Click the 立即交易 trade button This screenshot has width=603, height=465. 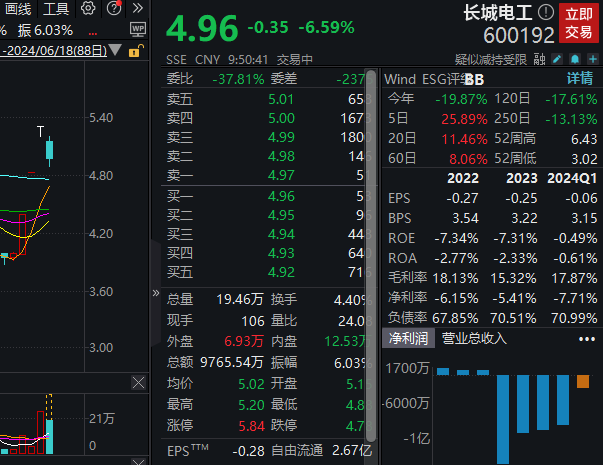pos(578,23)
